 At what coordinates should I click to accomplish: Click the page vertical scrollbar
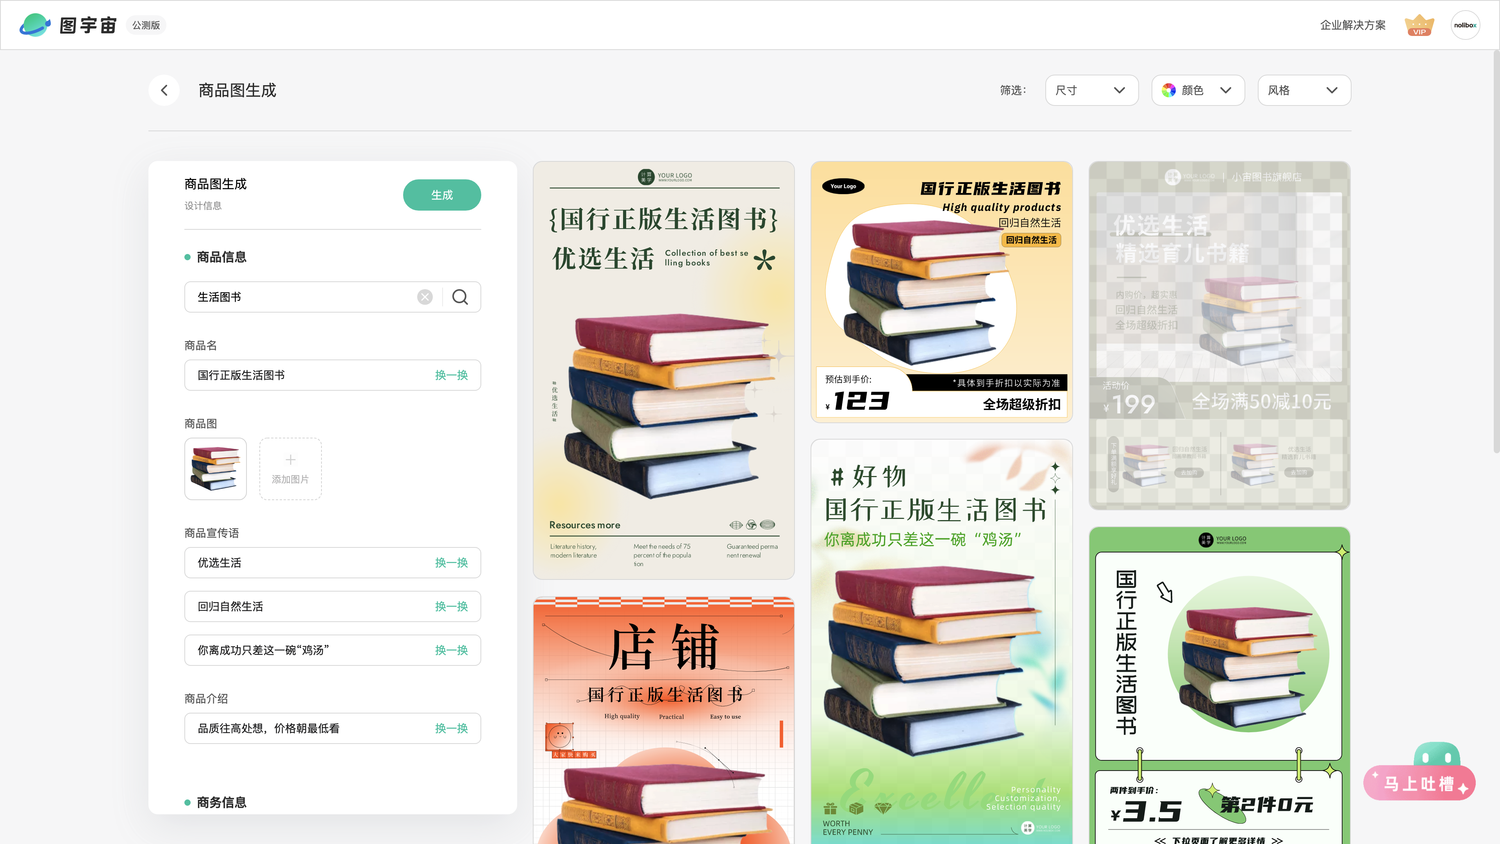click(1495, 250)
